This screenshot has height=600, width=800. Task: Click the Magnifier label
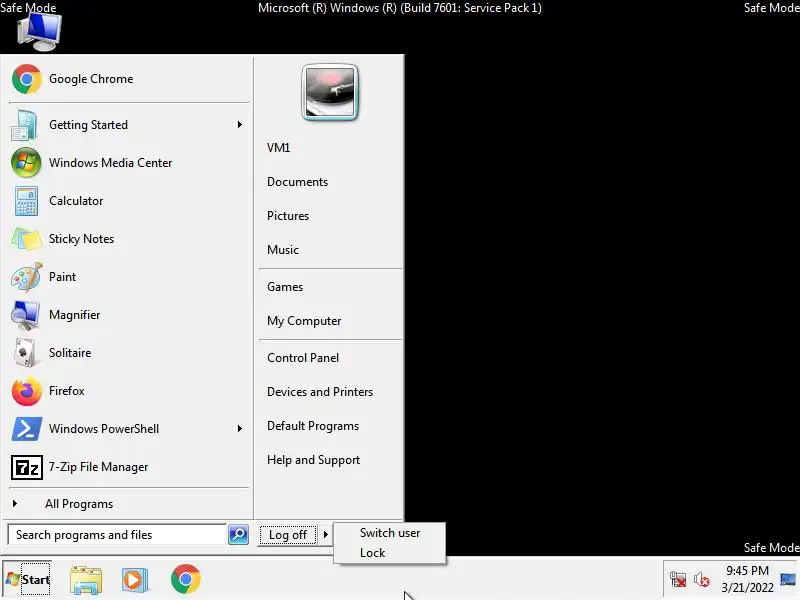click(x=74, y=315)
